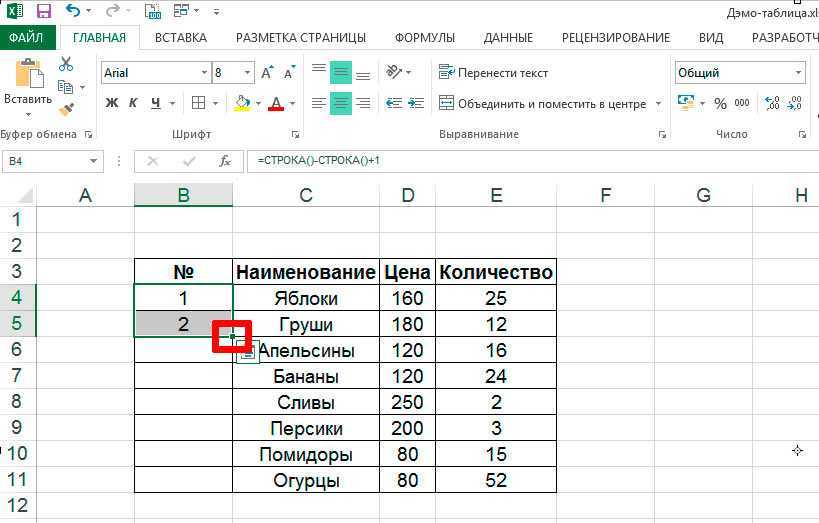Screen dimensions: 819x523
Task: Switch to the ФОРМУЛЫ tab
Action: coord(425,38)
